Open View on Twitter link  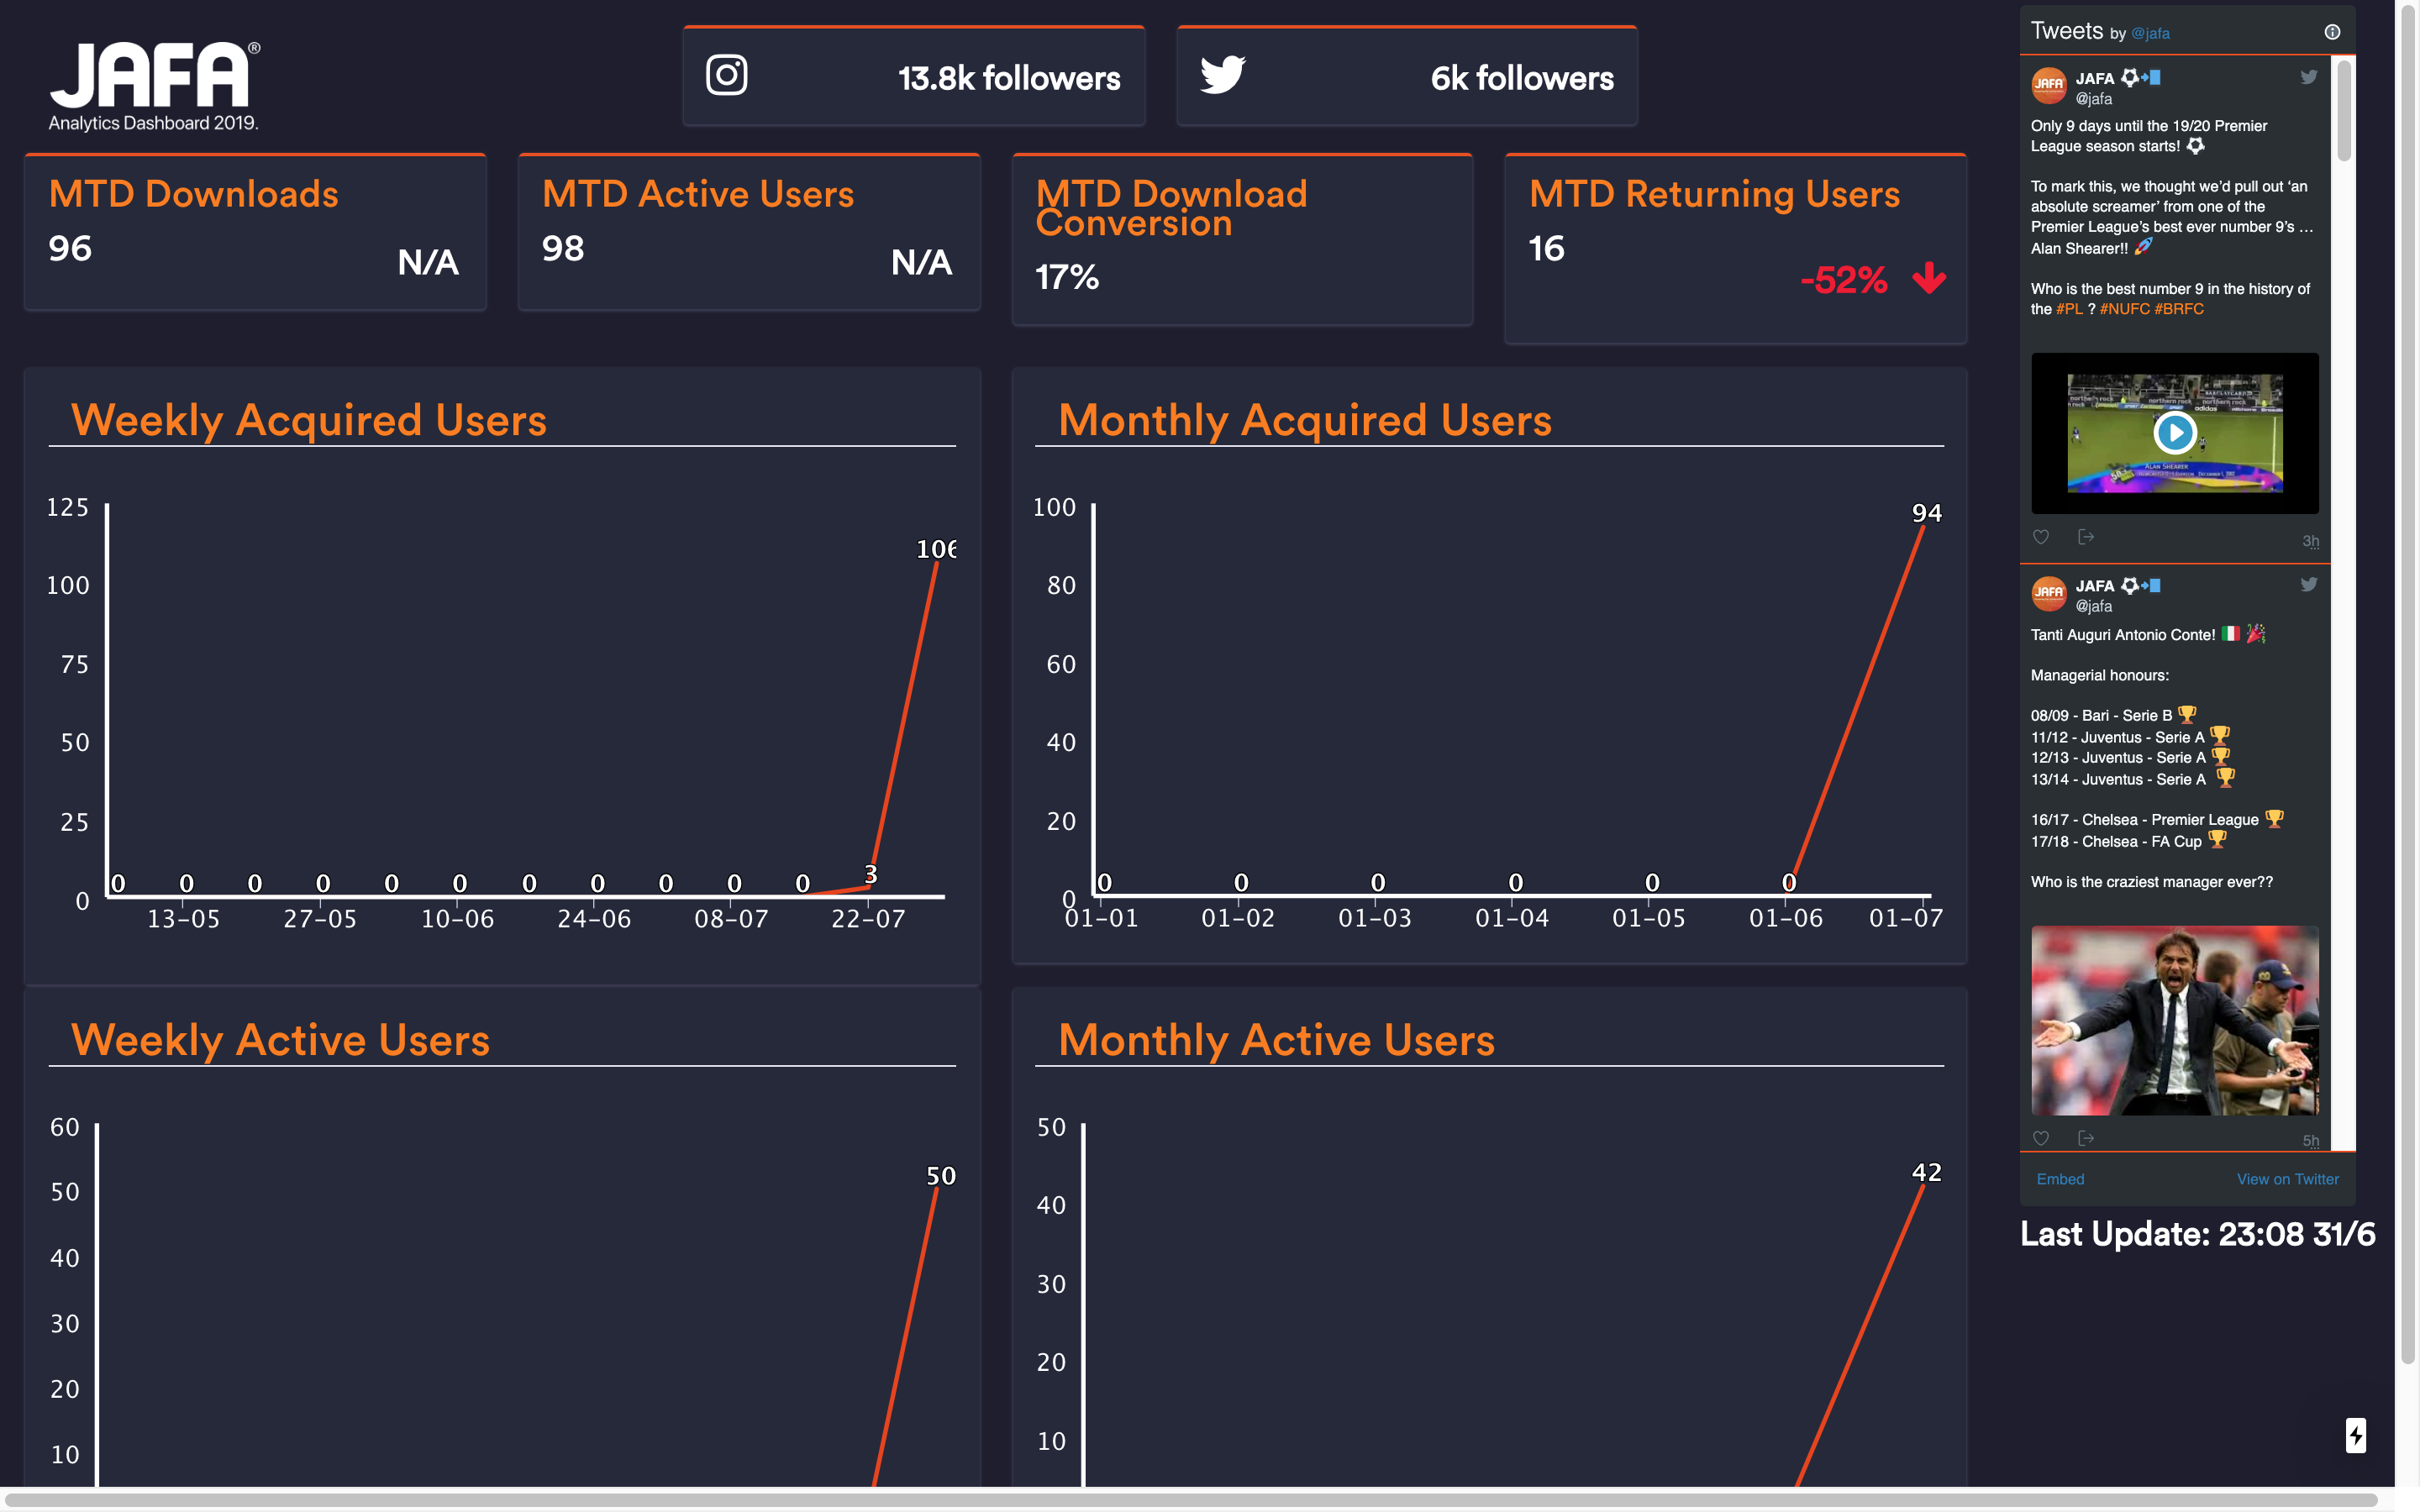pos(2287,1179)
